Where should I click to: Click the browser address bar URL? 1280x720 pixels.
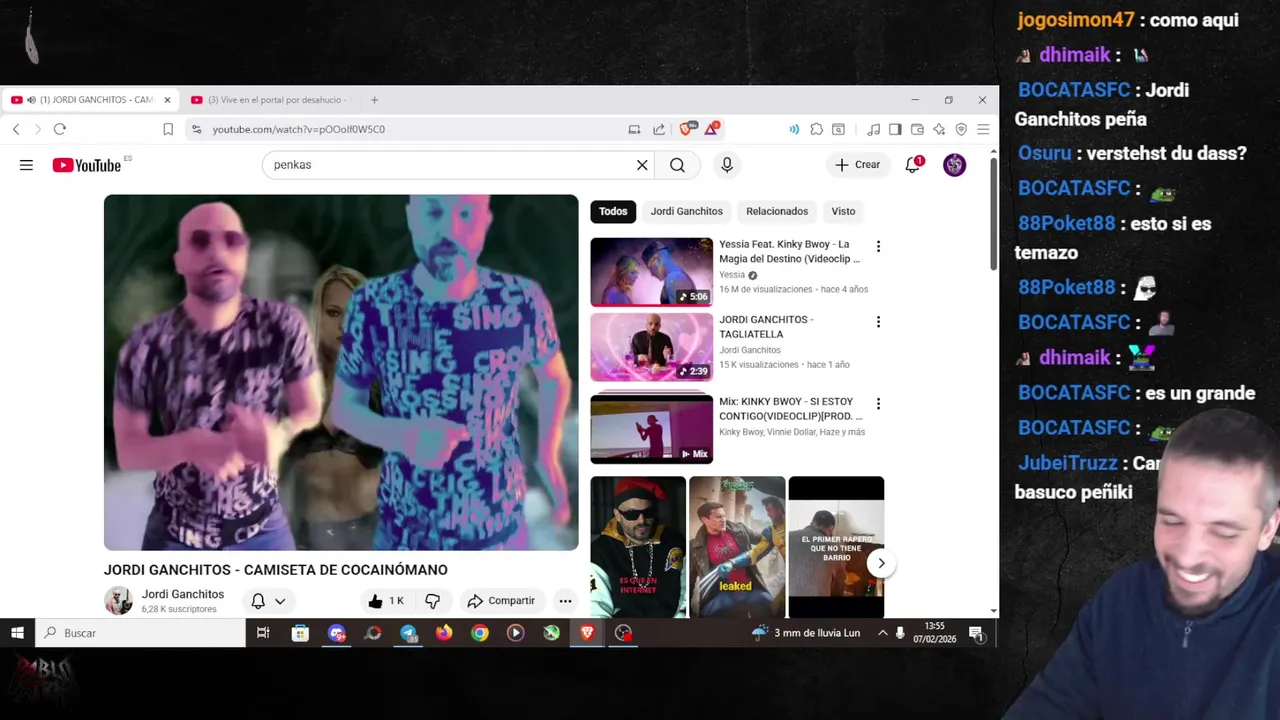[298, 129]
